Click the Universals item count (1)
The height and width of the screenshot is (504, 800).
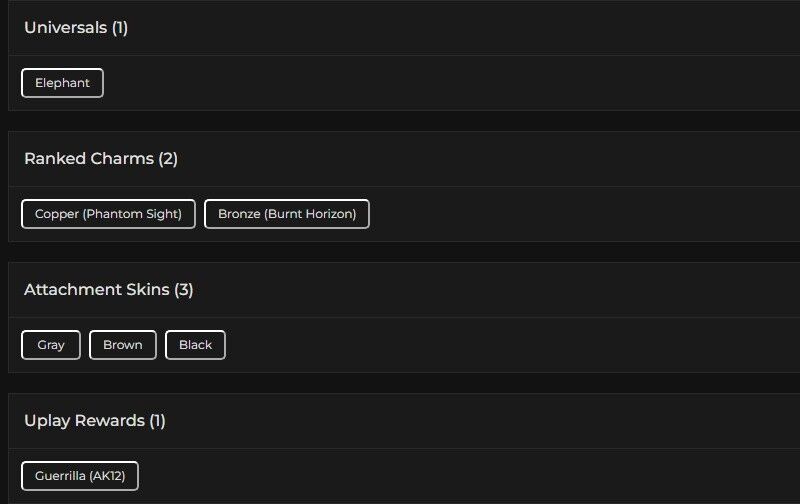pyautogui.click(x=120, y=28)
